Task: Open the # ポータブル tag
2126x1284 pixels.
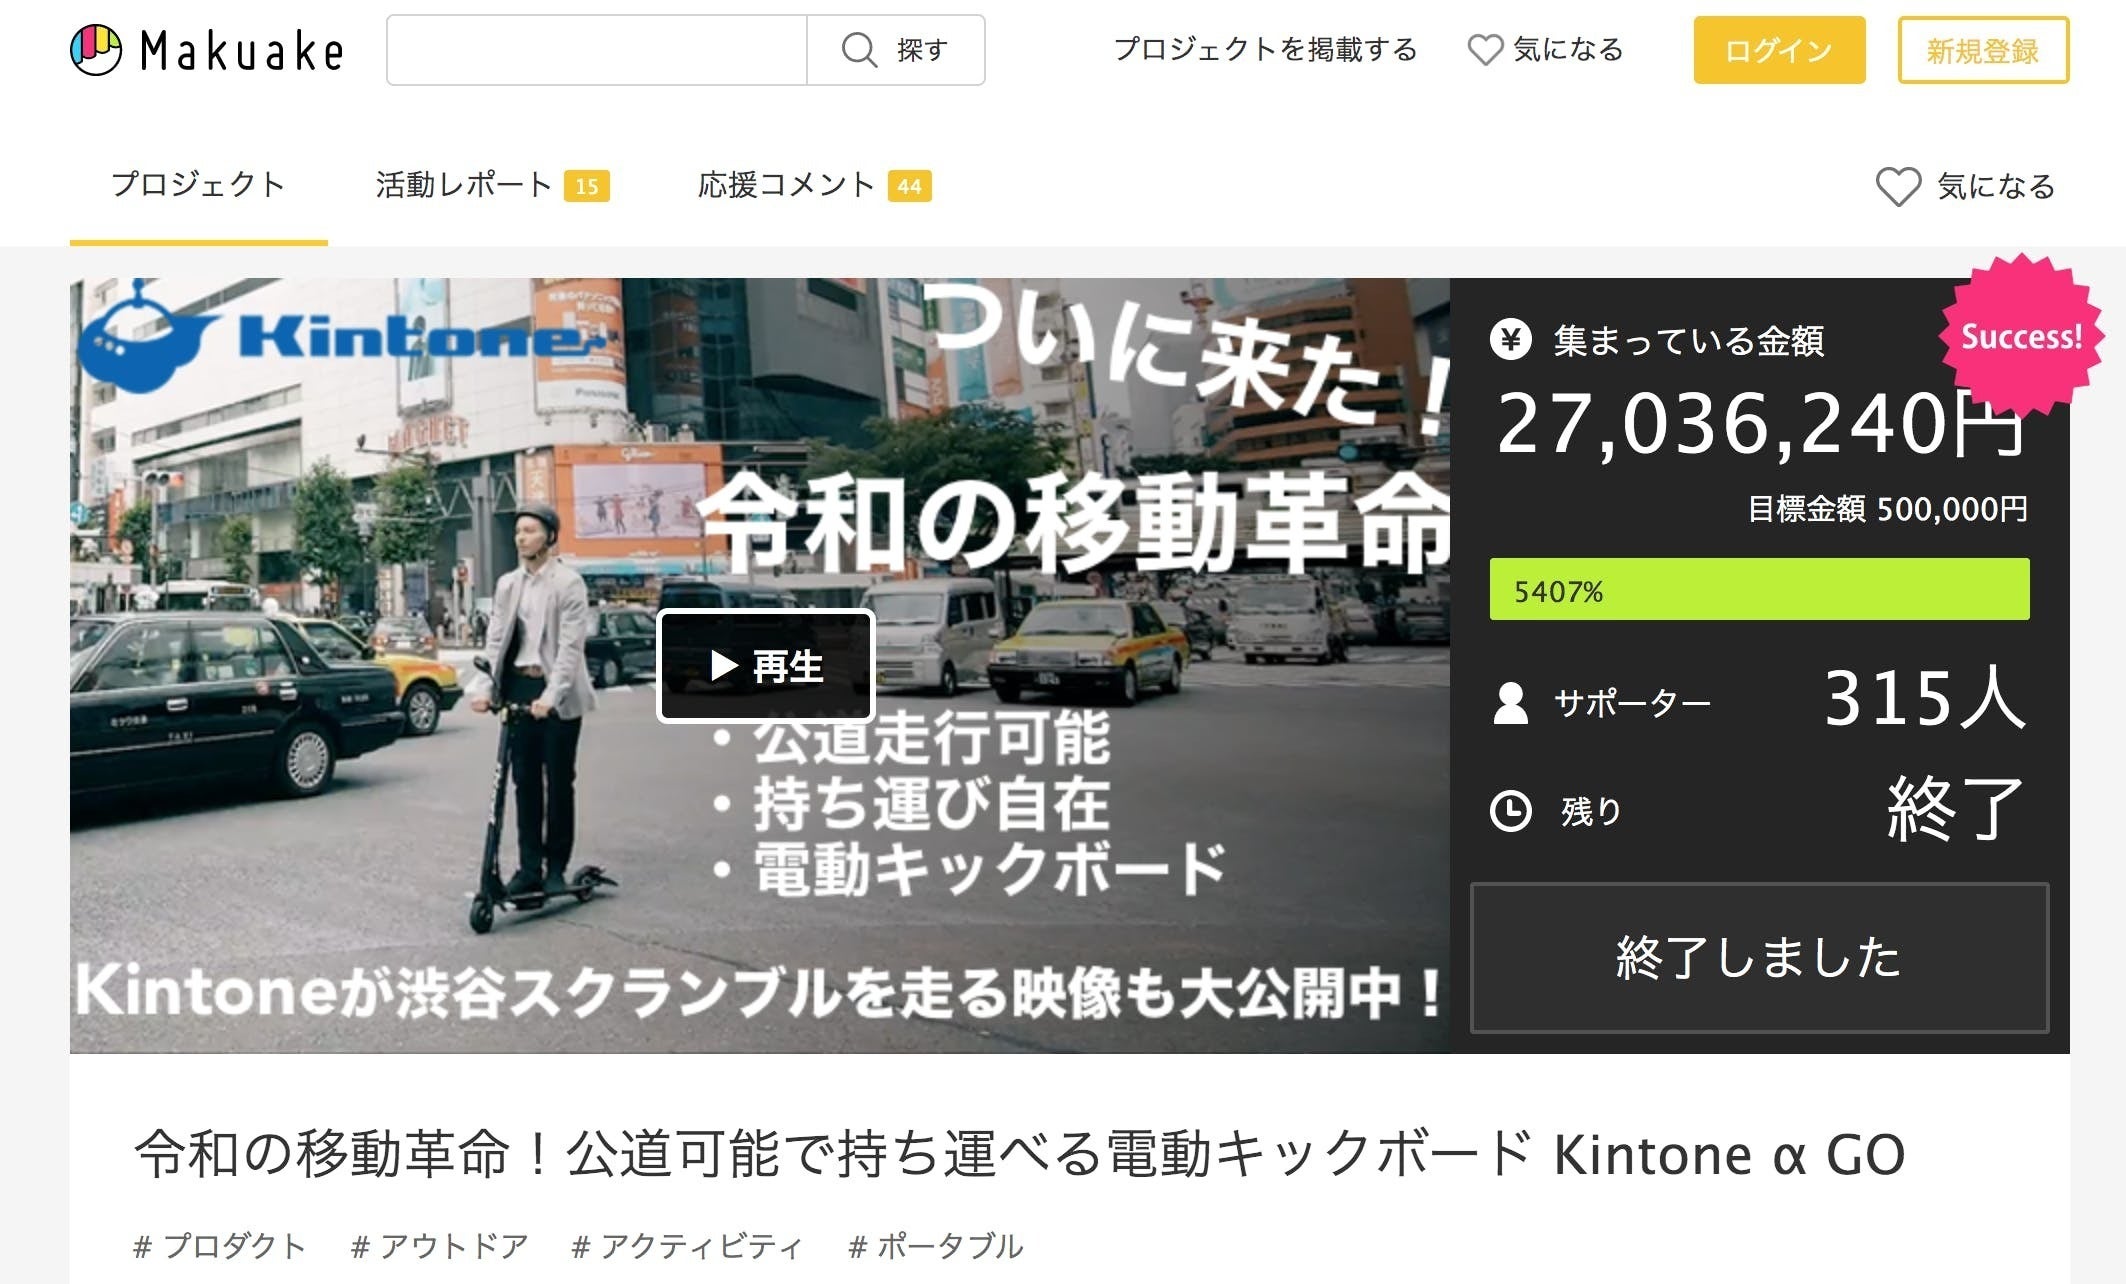Action: 936,1246
